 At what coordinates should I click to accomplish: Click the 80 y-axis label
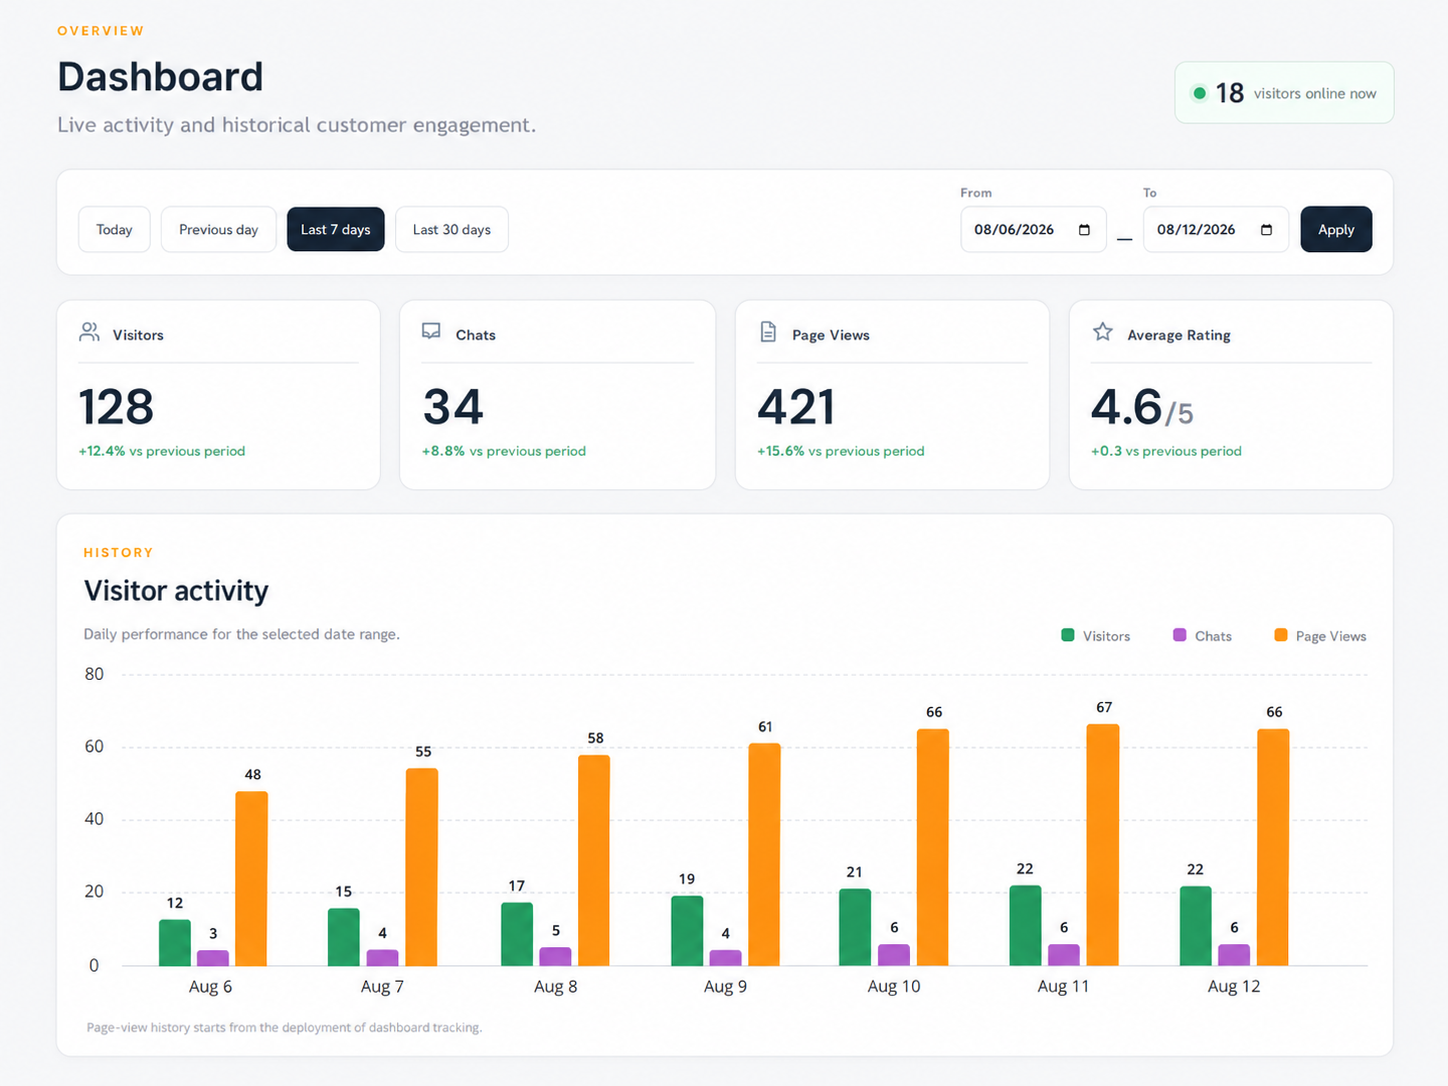pos(94,674)
